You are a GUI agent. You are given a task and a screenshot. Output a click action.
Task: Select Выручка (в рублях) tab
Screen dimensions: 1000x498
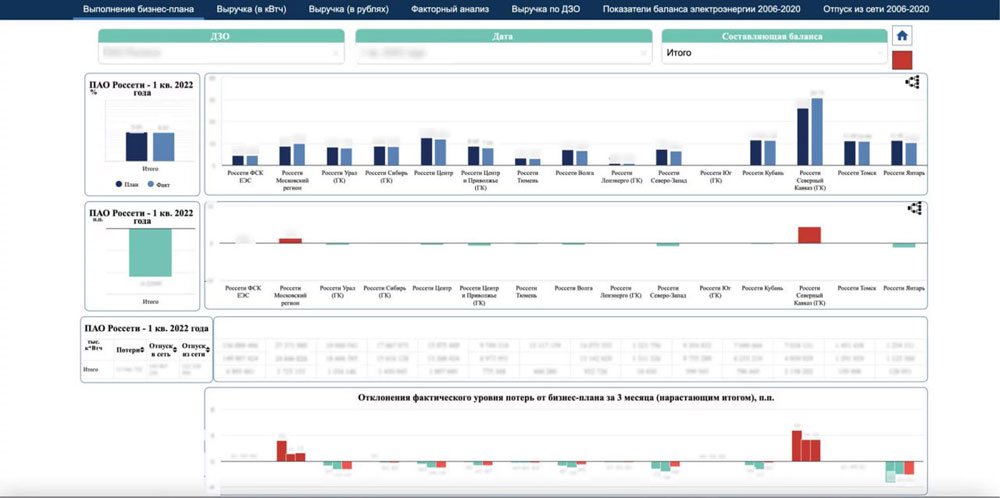(345, 8)
